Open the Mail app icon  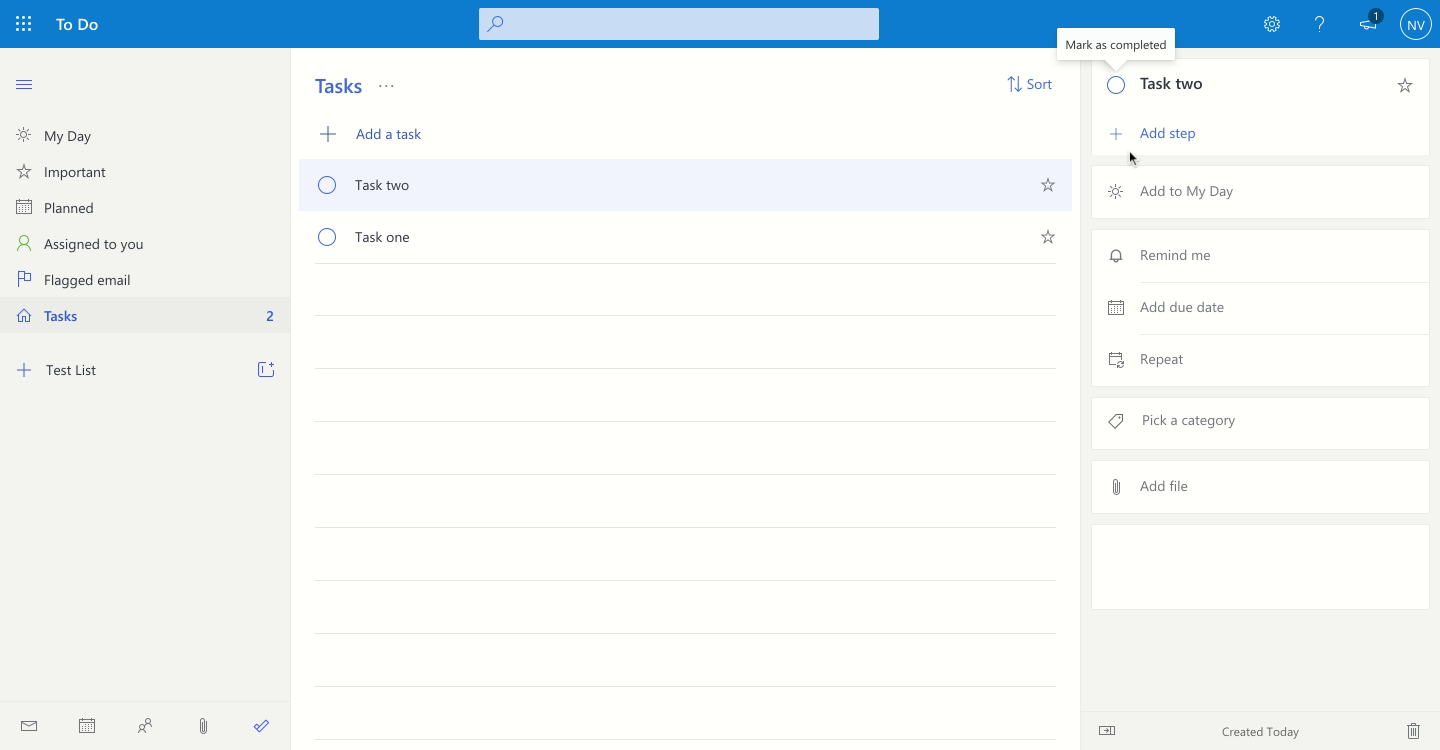coord(29,726)
